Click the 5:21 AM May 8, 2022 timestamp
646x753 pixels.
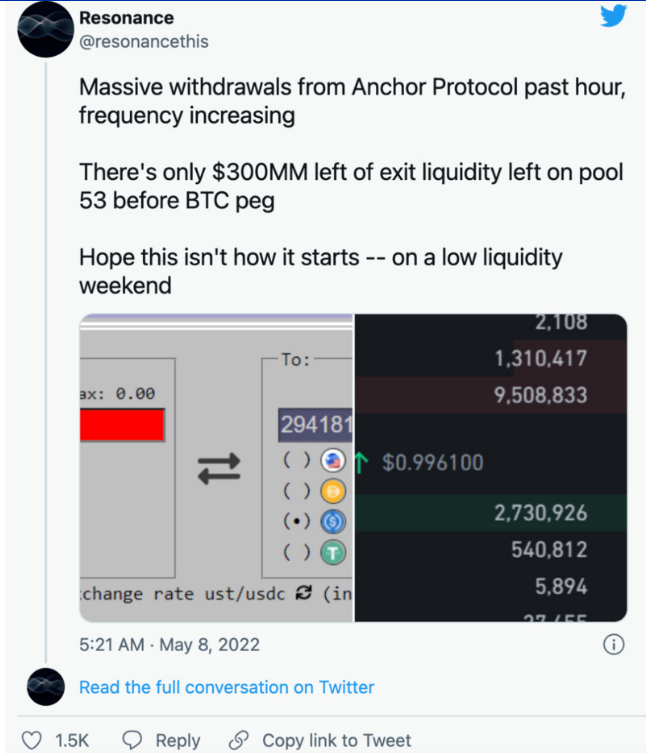(170, 644)
